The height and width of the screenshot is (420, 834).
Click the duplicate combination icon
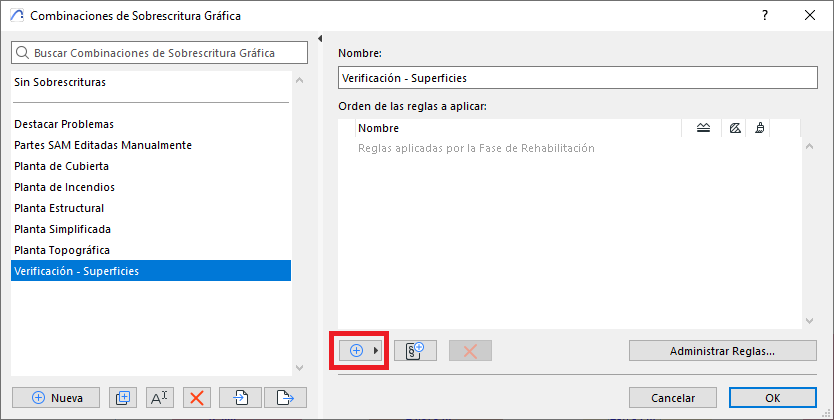point(123,397)
